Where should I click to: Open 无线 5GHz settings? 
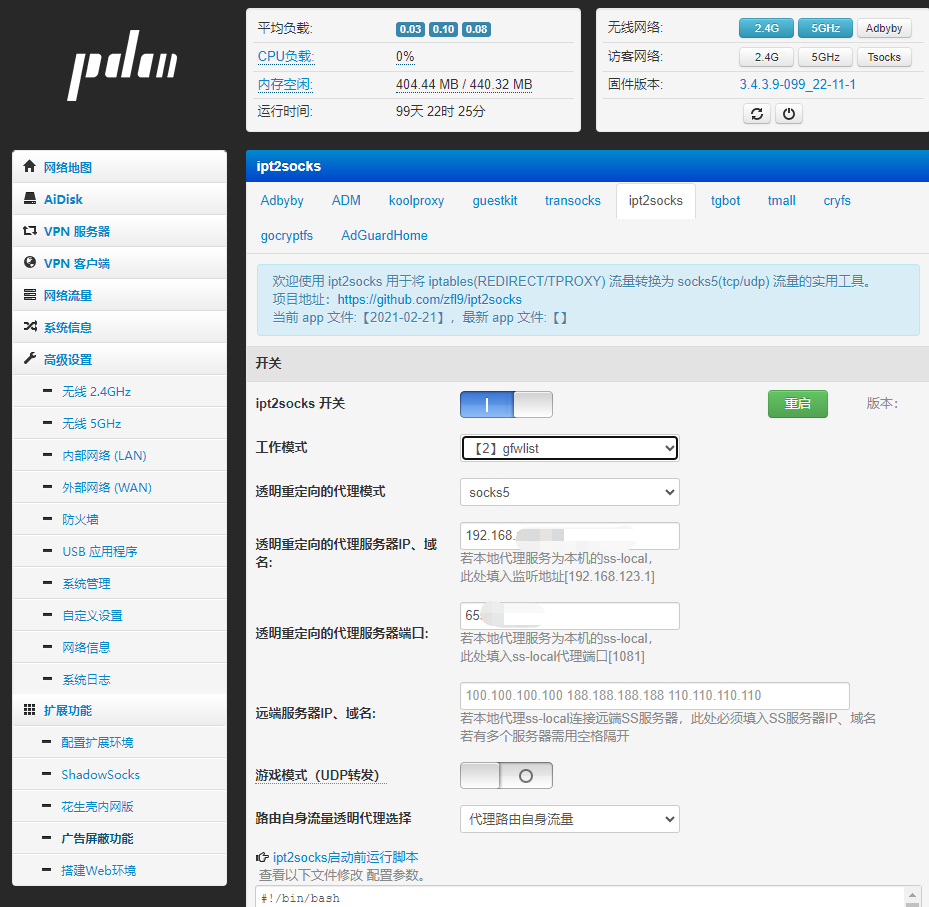(x=91, y=423)
